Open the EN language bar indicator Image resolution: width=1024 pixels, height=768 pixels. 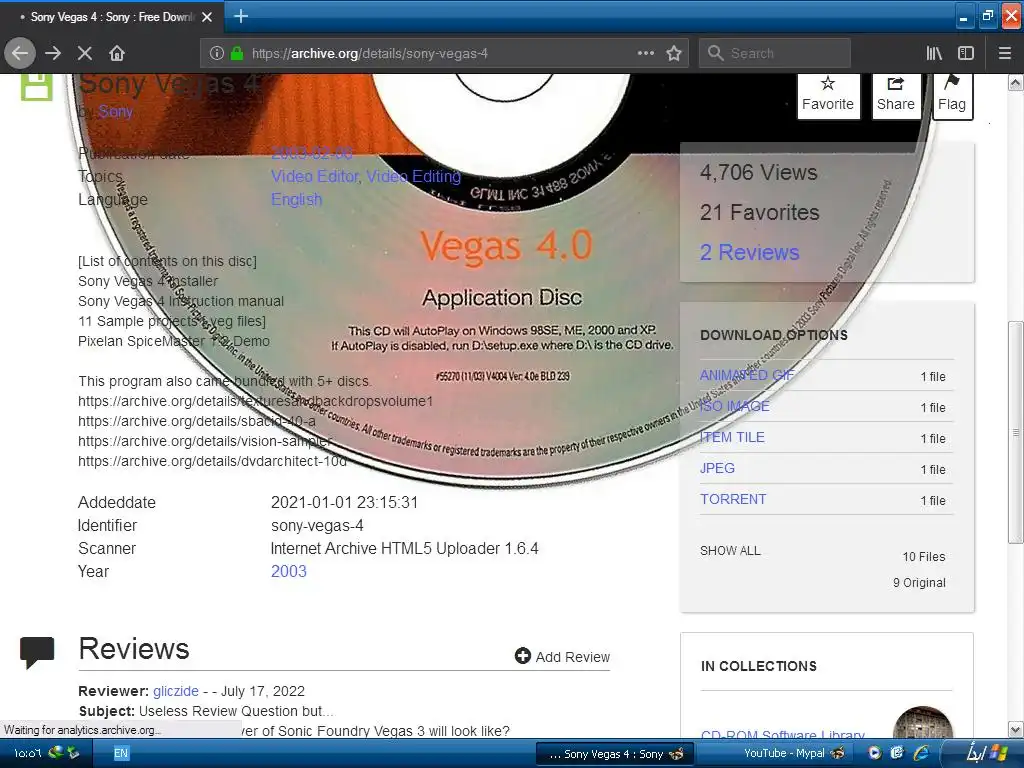pyautogui.click(x=121, y=753)
